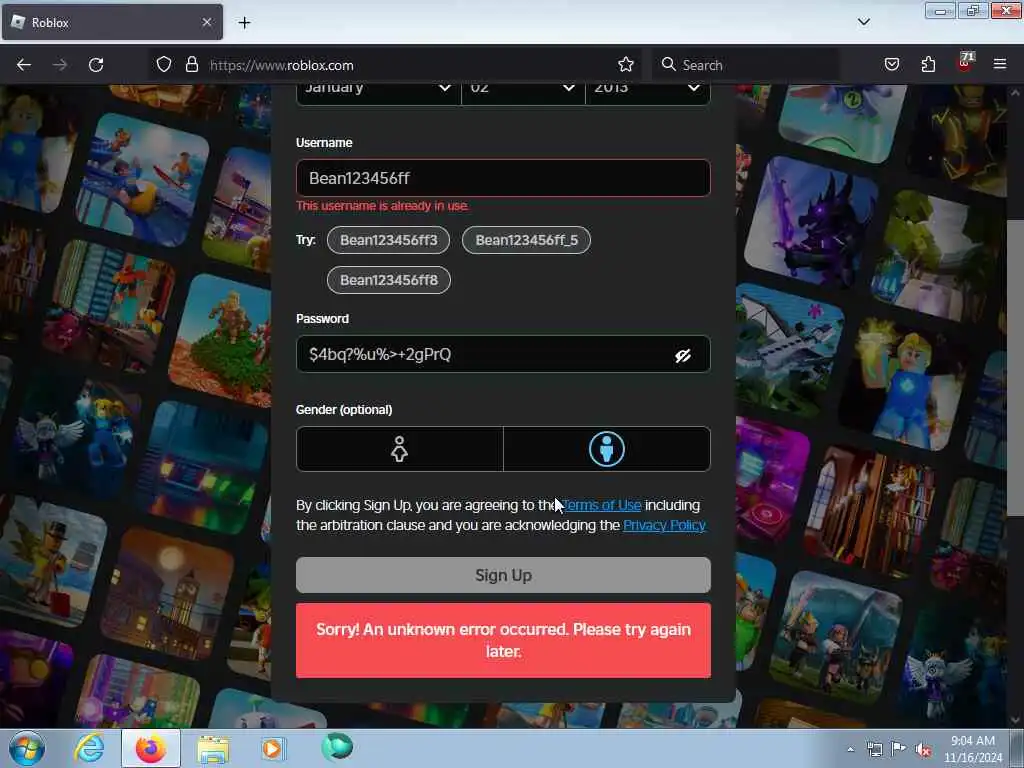Open a new tab with the plus button
Image resolution: width=1024 pixels, height=768 pixels.
tap(244, 23)
